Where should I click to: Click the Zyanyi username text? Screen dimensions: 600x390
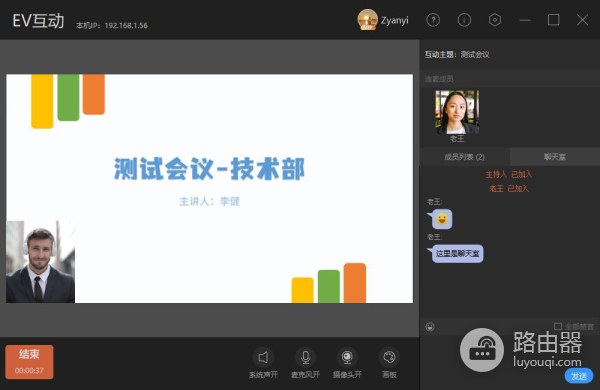pyautogui.click(x=395, y=20)
